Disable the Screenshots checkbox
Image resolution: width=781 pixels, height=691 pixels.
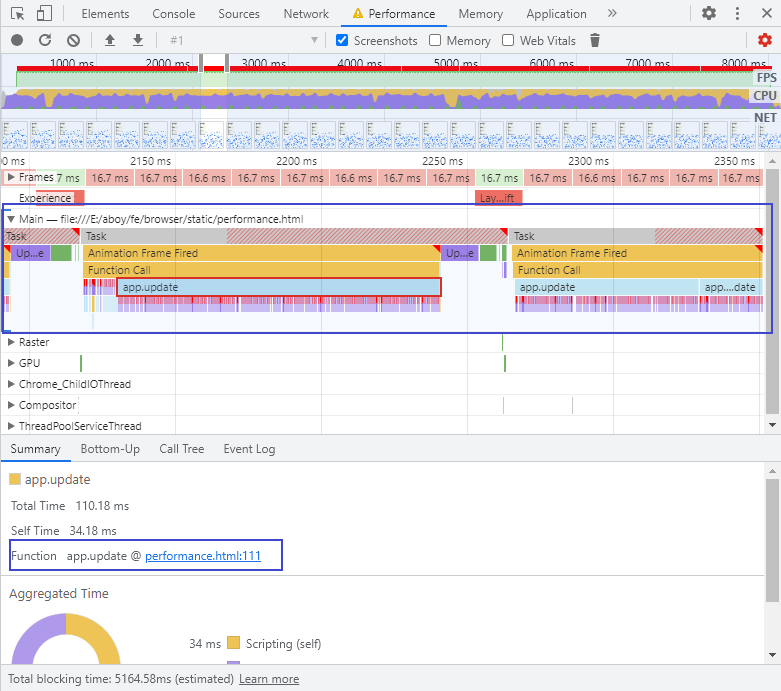pyautogui.click(x=343, y=41)
